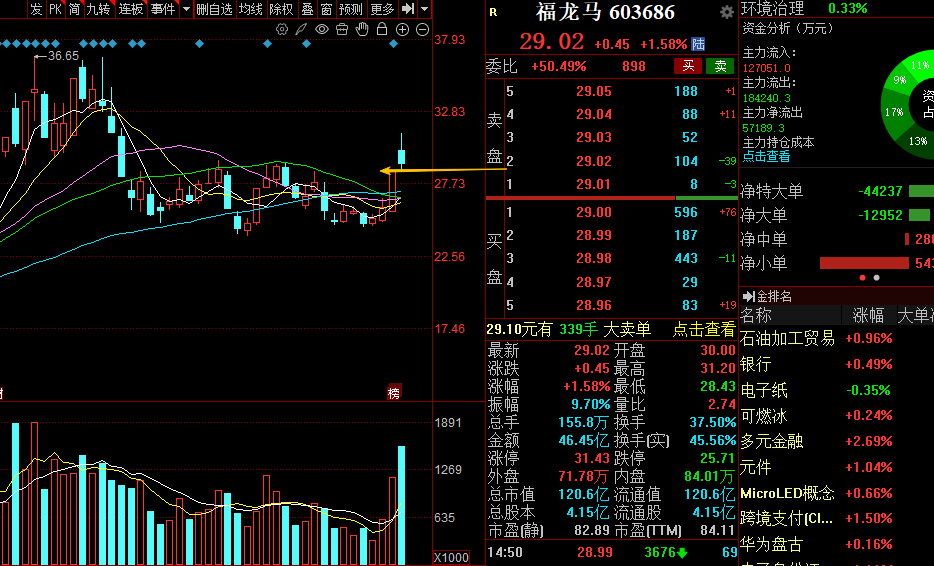Click last blue diamond event marker above chart
This screenshot has width=934, height=566.
tap(394, 43)
